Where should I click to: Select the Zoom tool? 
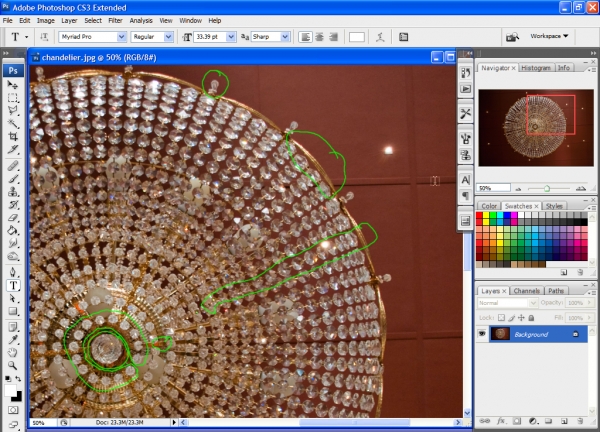point(13,365)
